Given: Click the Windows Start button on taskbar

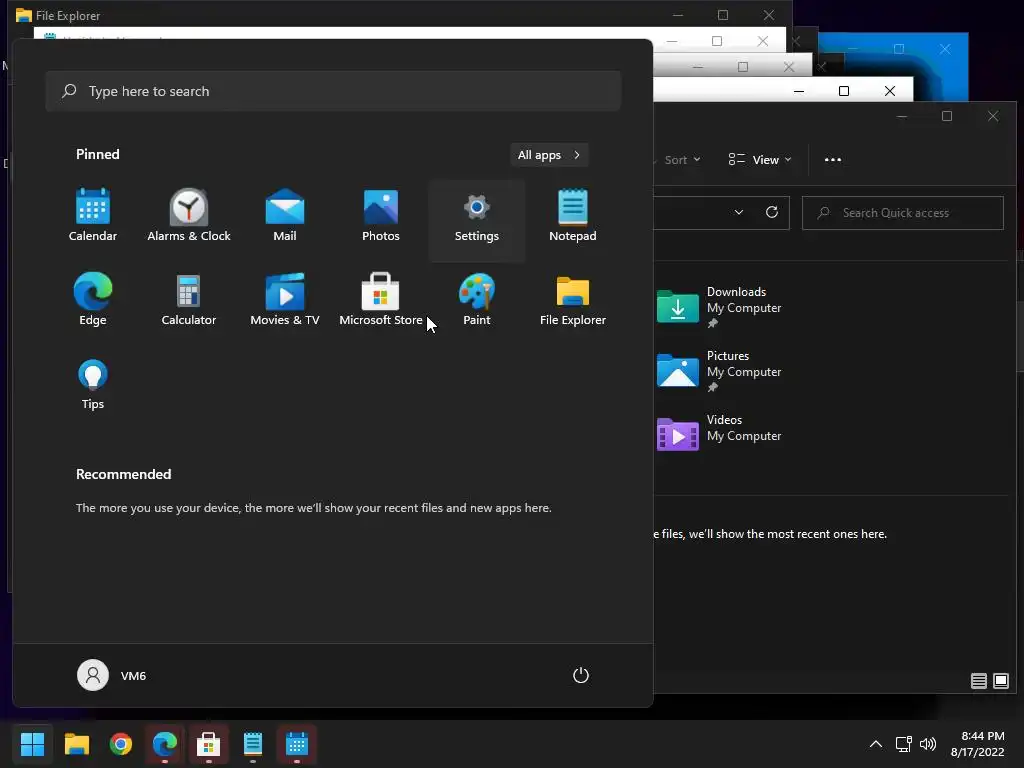Looking at the screenshot, I should [x=32, y=744].
